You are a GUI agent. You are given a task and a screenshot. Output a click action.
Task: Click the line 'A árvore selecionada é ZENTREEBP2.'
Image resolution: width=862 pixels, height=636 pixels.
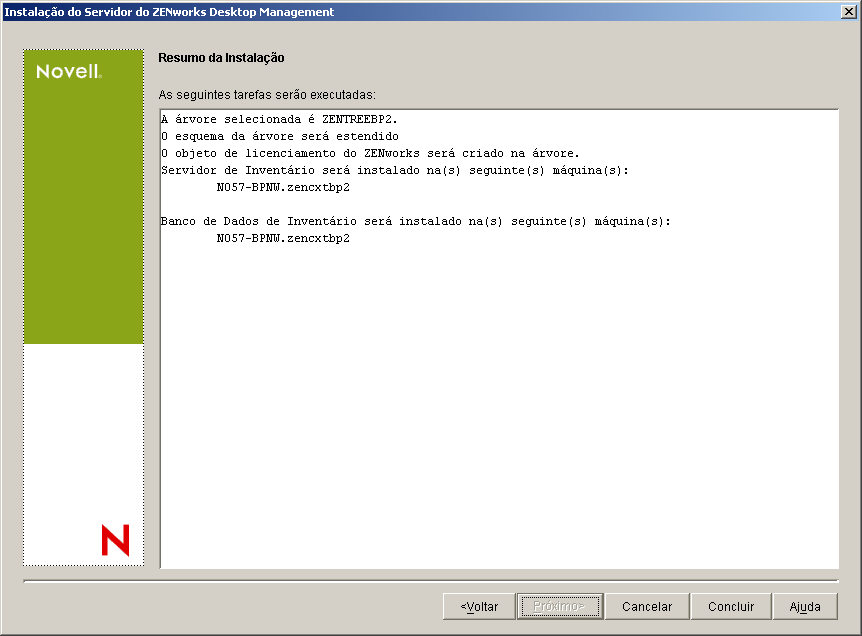click(x=279, y=119)
